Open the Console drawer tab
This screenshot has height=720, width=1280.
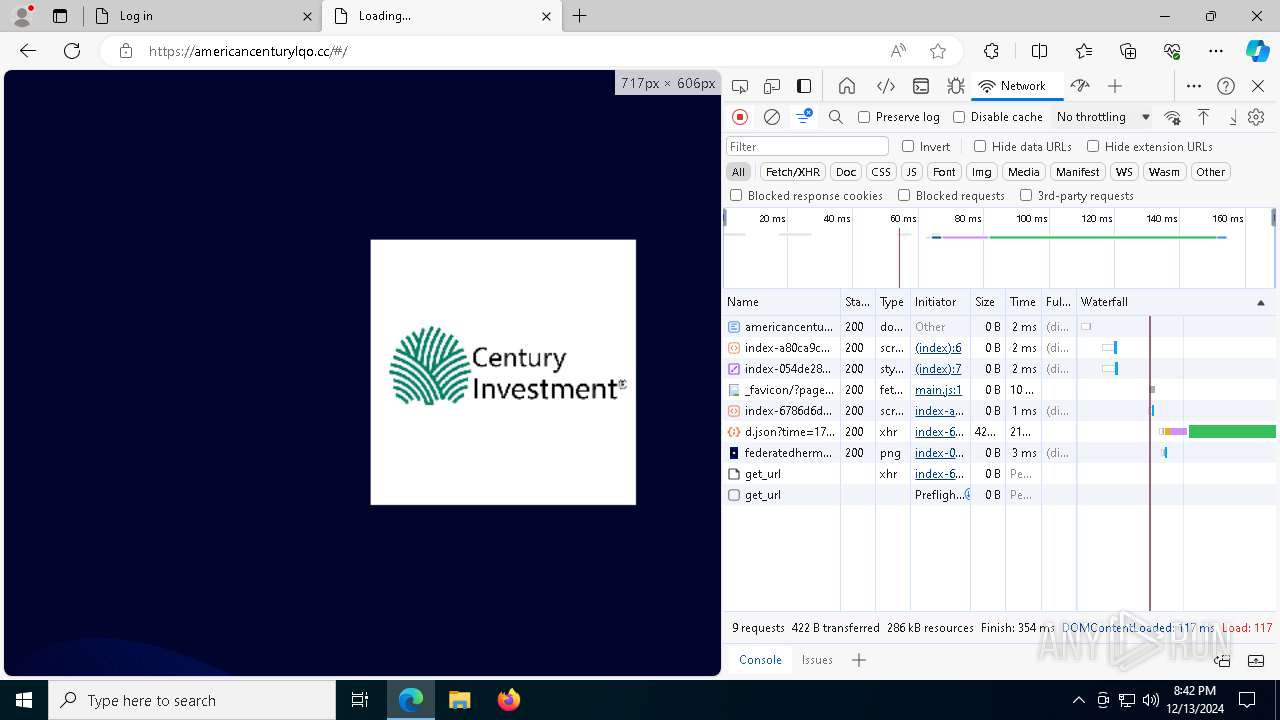[x=760, y=660]
